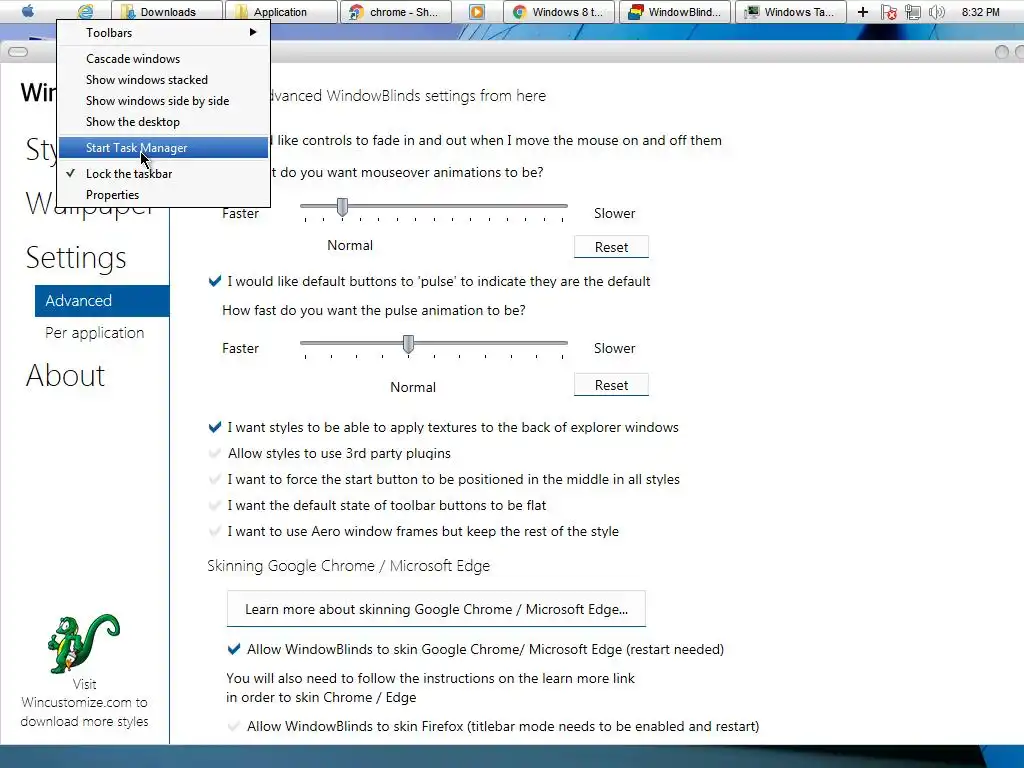The height and width of the screenshot is (768, 1024).
Task: Visit Wincustomize.com to download more styles
Action: 84,703
